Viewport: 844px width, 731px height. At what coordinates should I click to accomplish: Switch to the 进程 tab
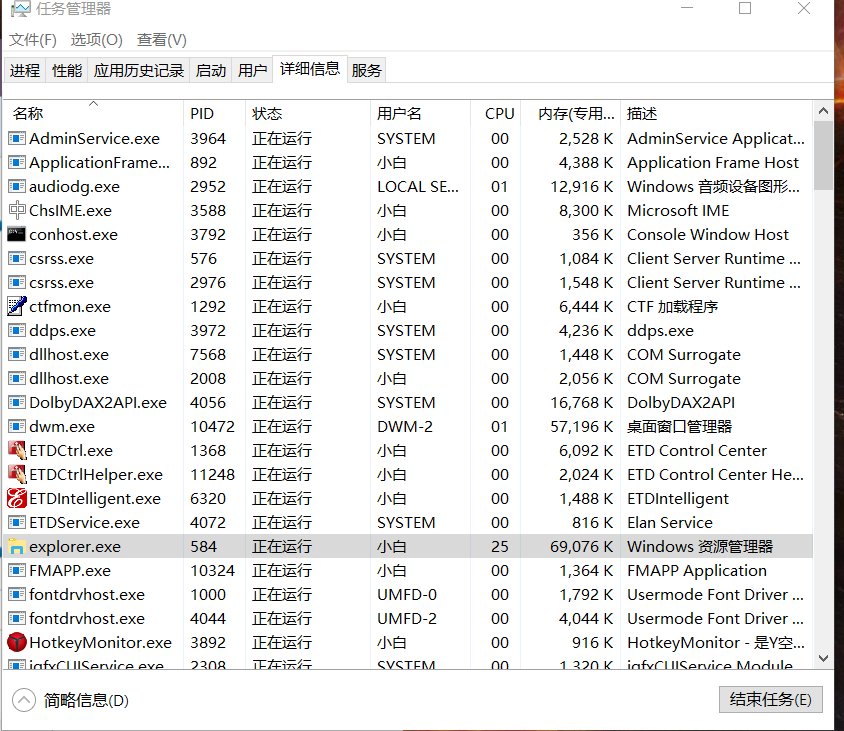[25, 71]
